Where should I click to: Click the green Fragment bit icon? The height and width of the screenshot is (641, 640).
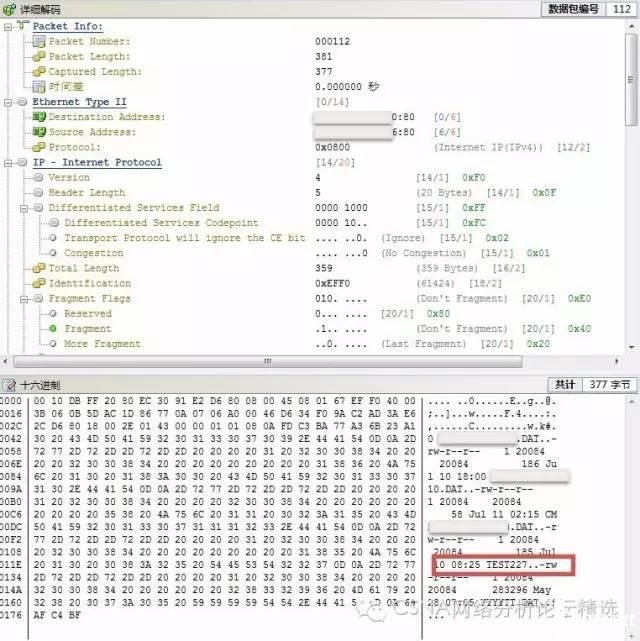(x=52, y=329)
